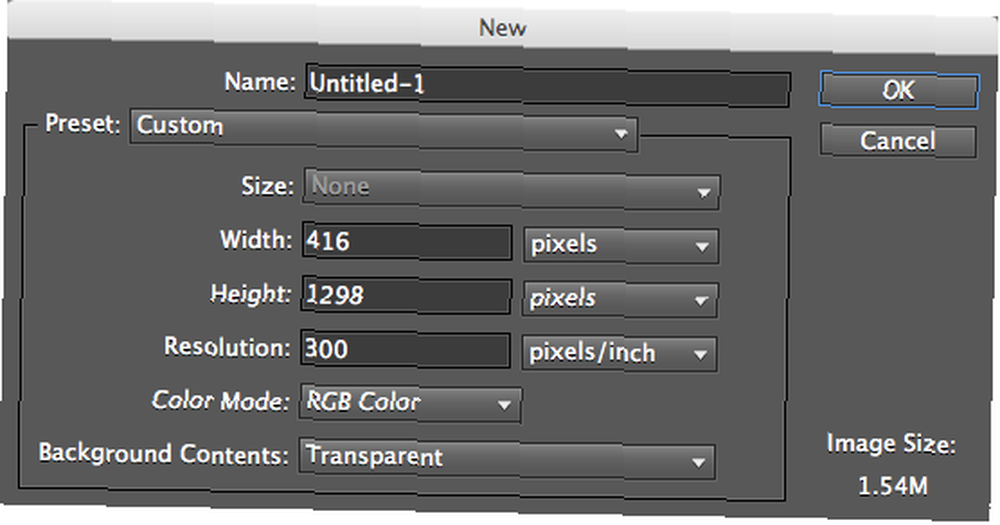Click the Width field showing 416
This screenshot has width=1000, height=525.
point(407,241)
